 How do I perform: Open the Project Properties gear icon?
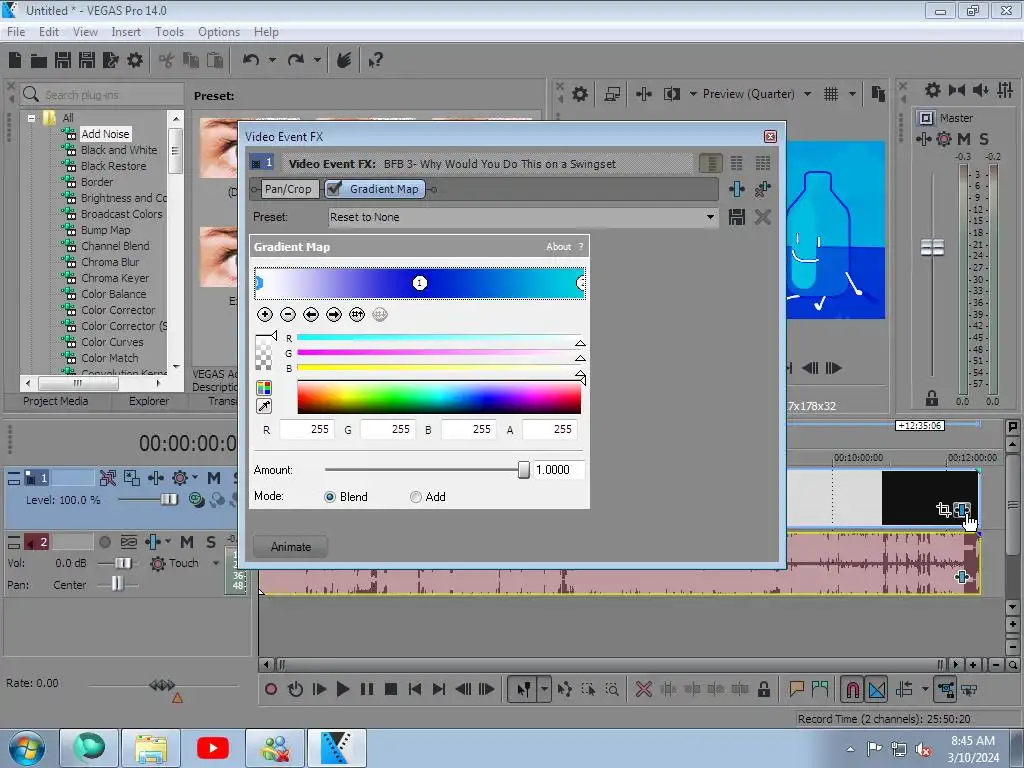[135, 61]
